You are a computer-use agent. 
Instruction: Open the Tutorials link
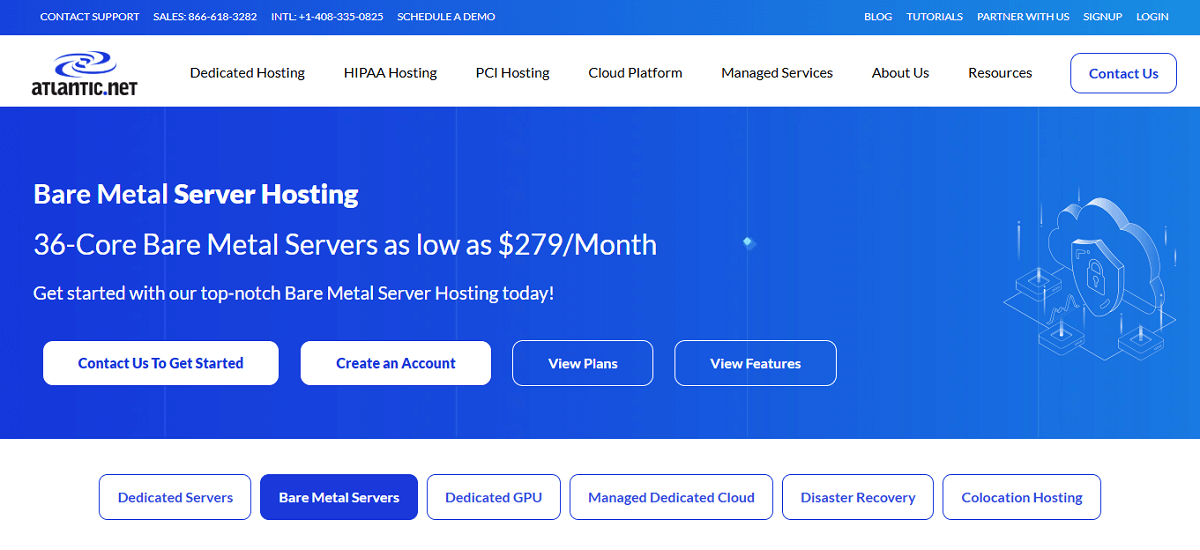tap(935, 17)
